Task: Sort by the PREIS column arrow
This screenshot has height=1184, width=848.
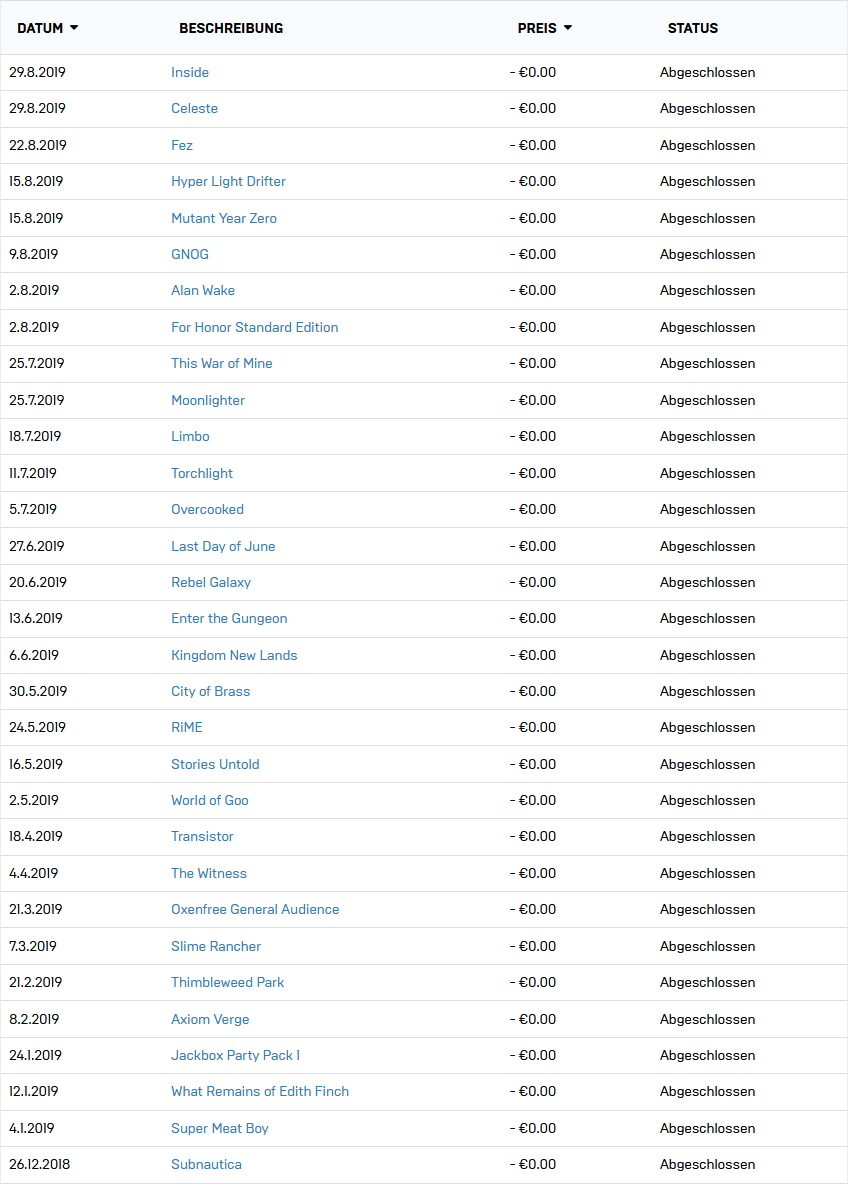Action: [568, 28]
